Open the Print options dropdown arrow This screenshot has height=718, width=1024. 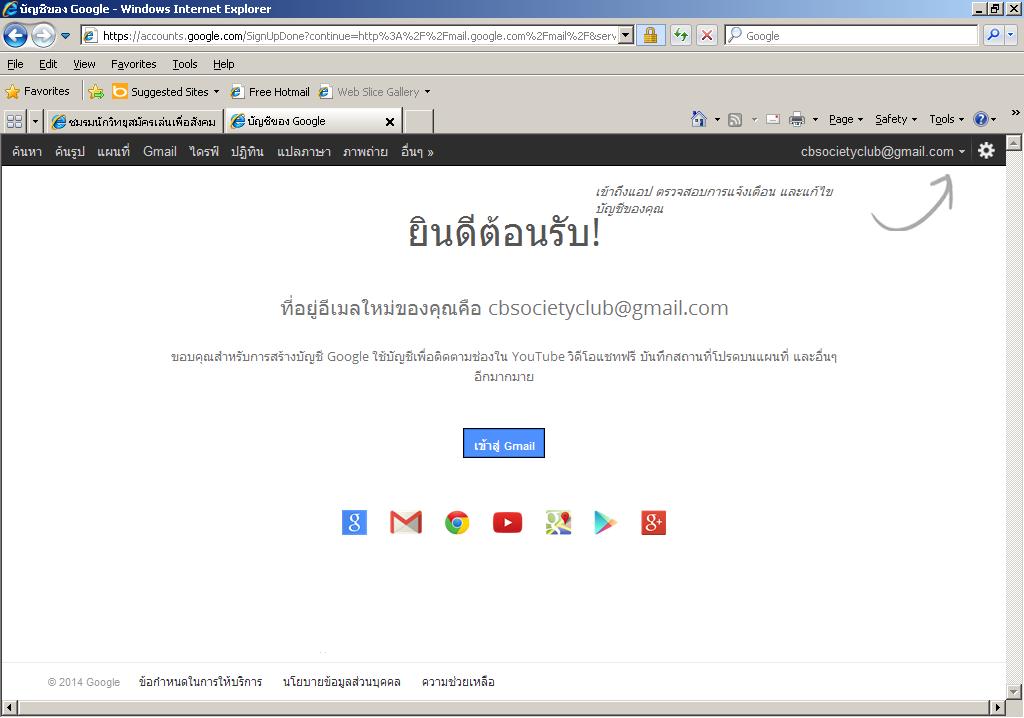pos(815,120)
